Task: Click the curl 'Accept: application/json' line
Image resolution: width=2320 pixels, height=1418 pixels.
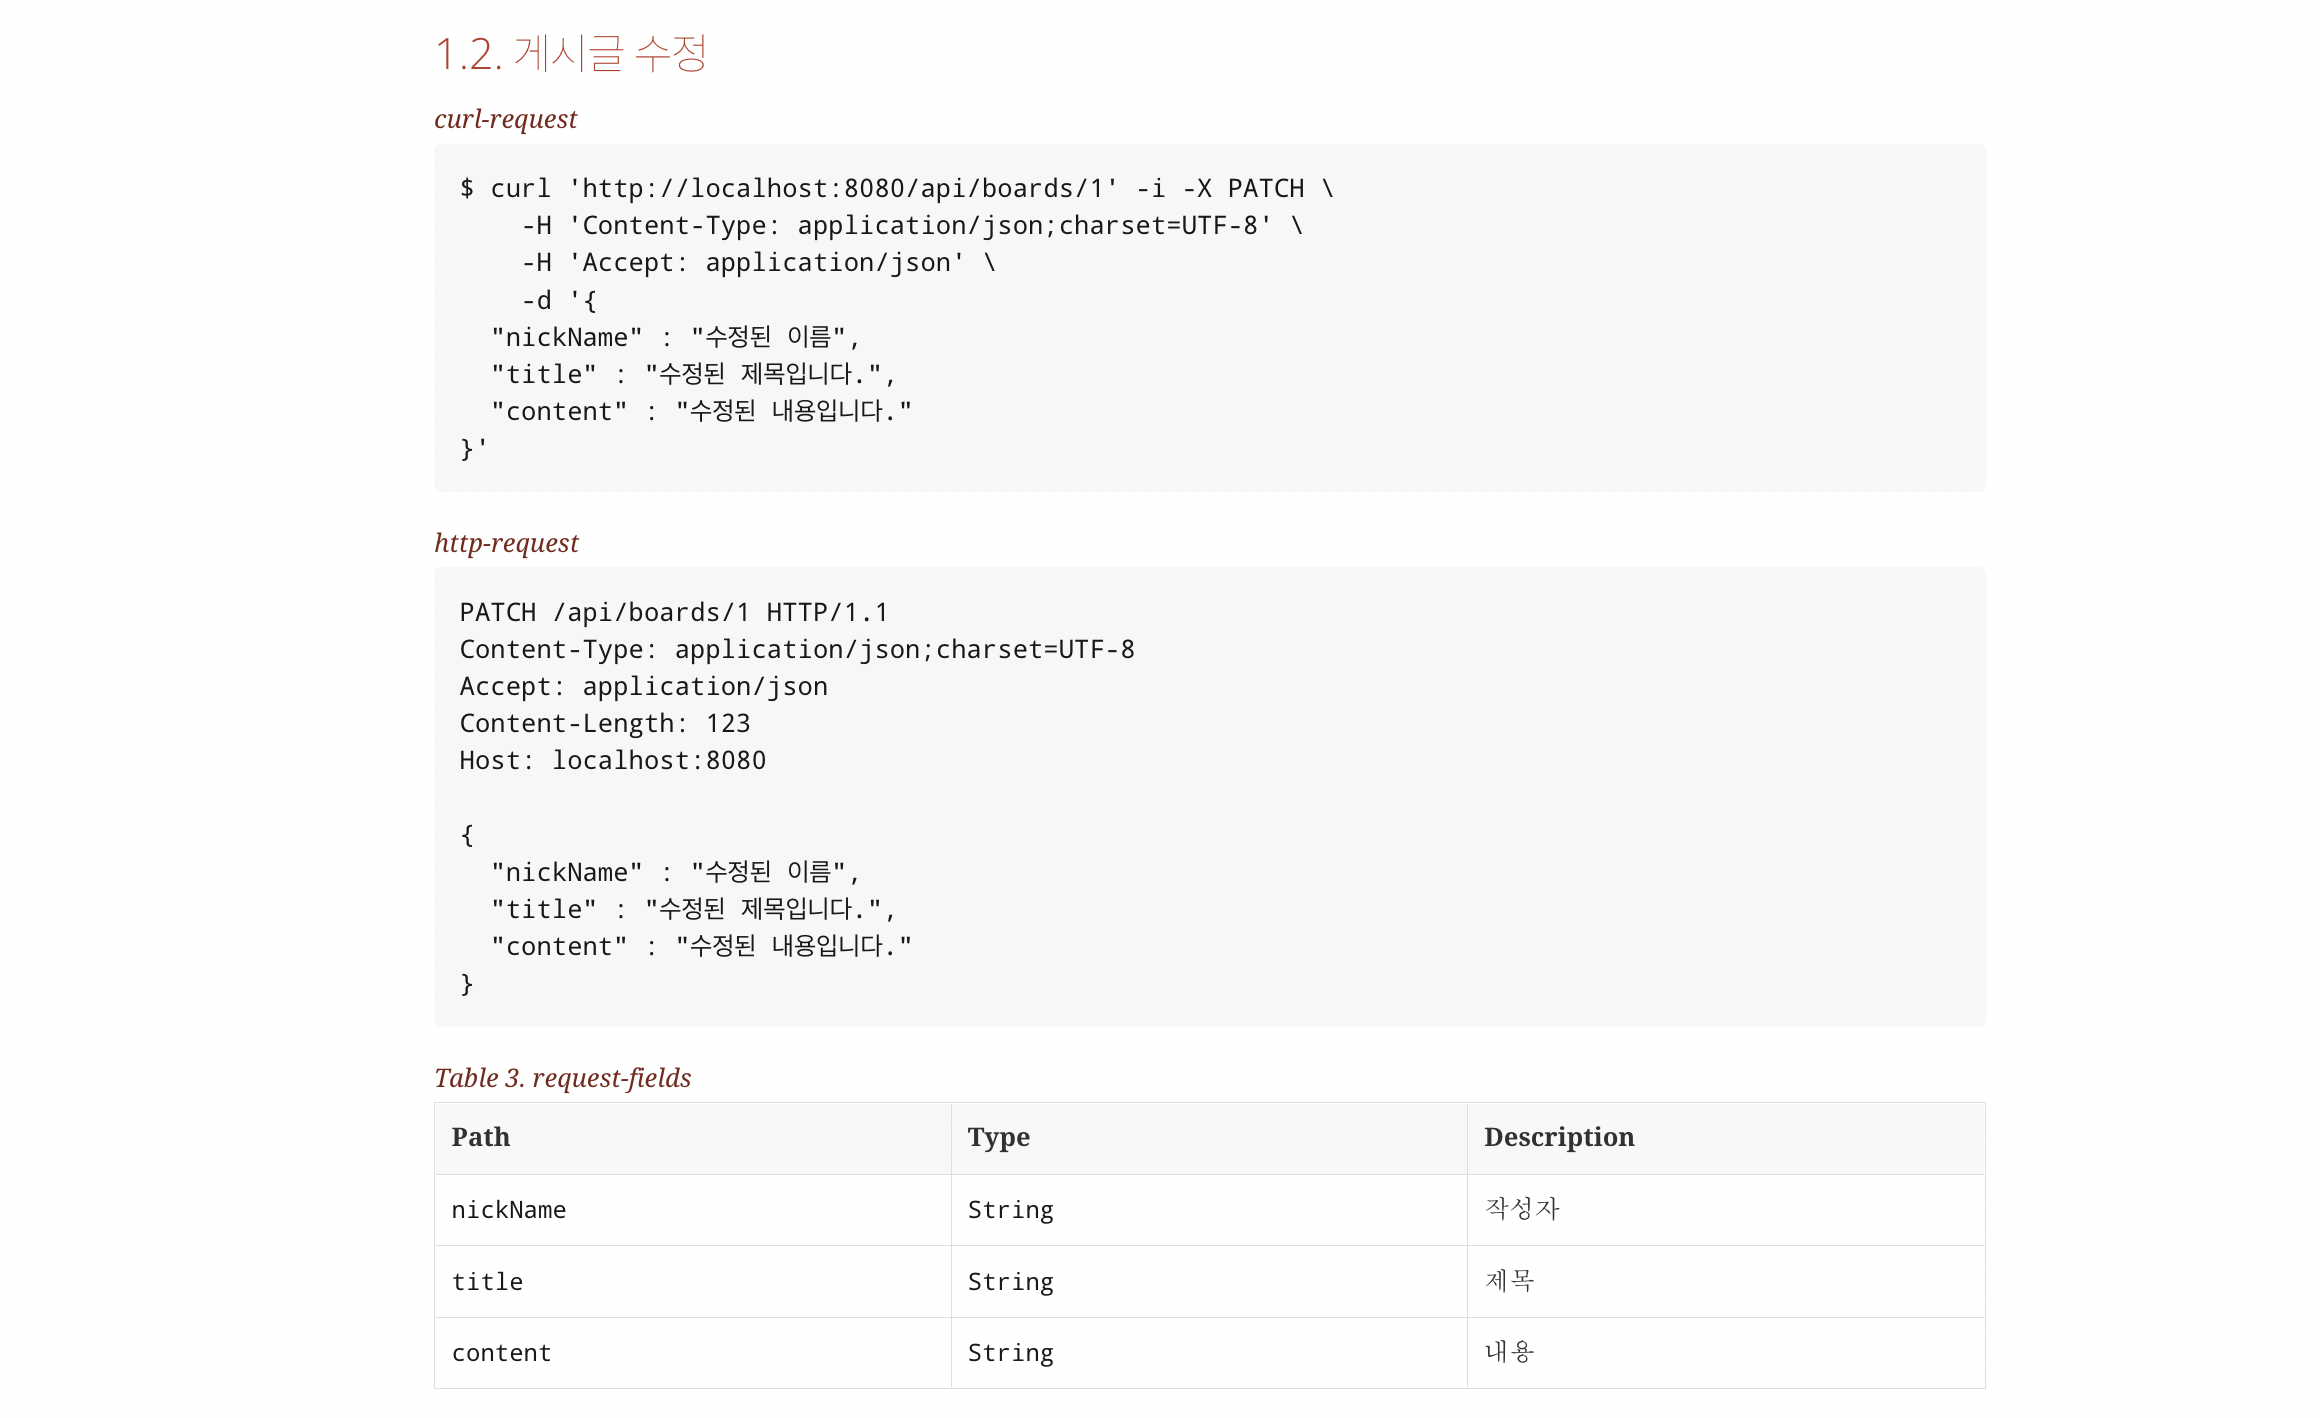Action: click(x=758, y=263)
